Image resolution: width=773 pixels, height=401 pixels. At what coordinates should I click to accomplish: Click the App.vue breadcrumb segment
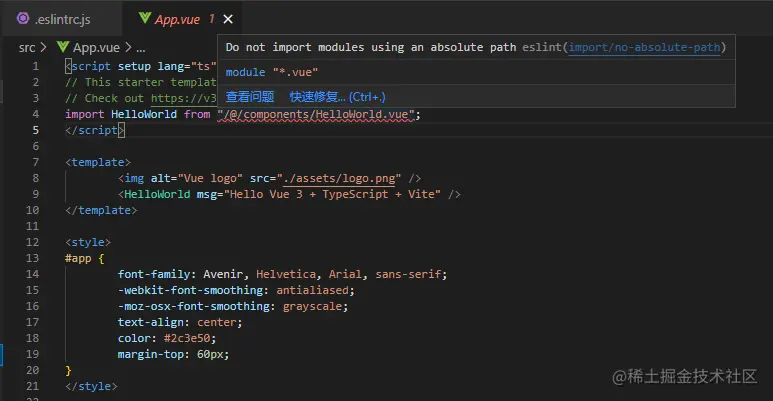pyautogui.click(x=96, y=47)
